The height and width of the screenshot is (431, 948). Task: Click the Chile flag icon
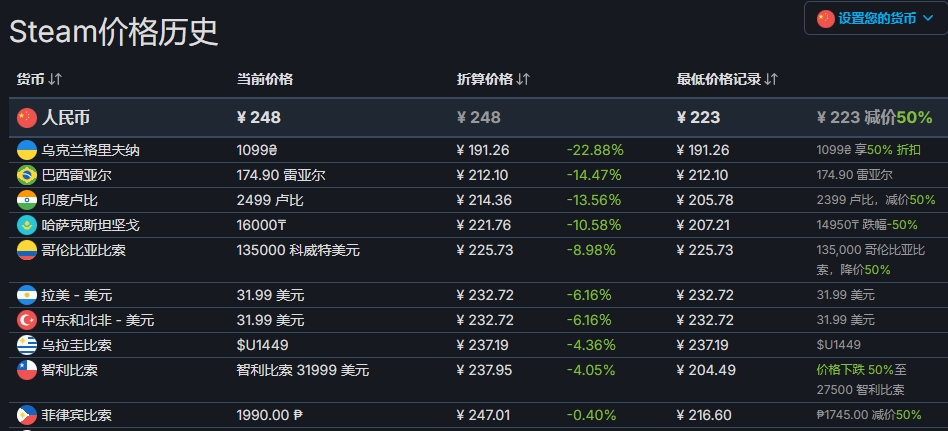27,370
